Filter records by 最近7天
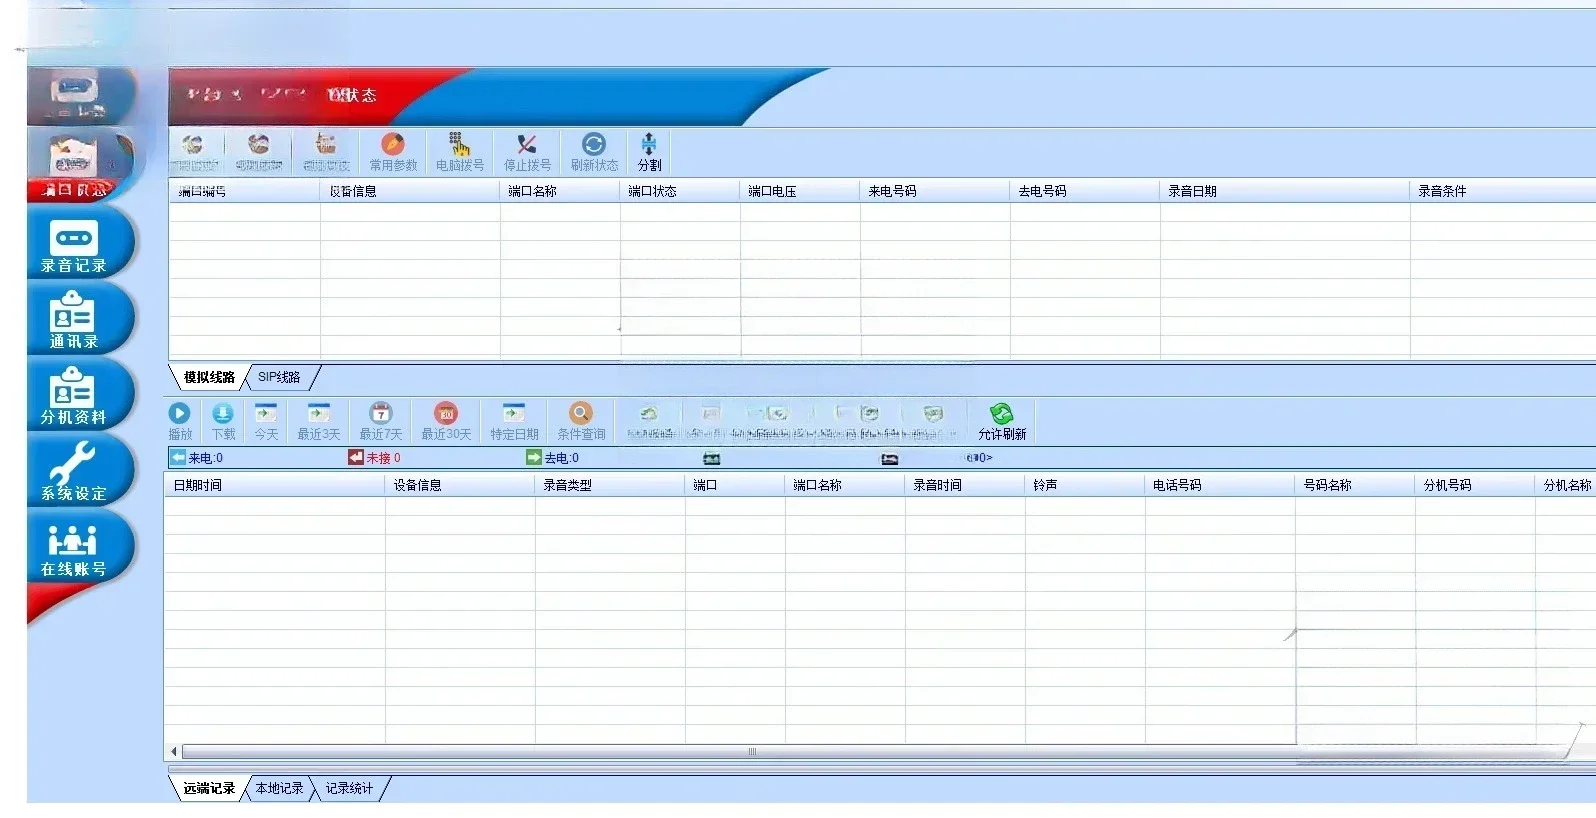Image resolution: width=1596 pixels, height=818 pixels. click(380, 421)
